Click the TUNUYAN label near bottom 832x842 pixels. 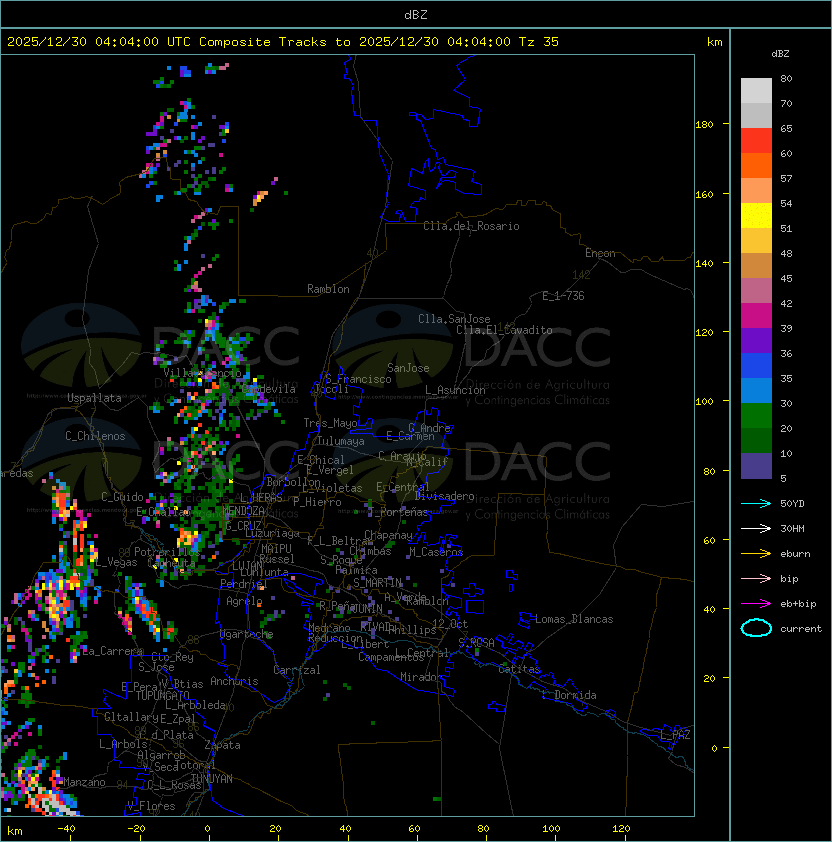pyautogui.click(x=212, y=779)
